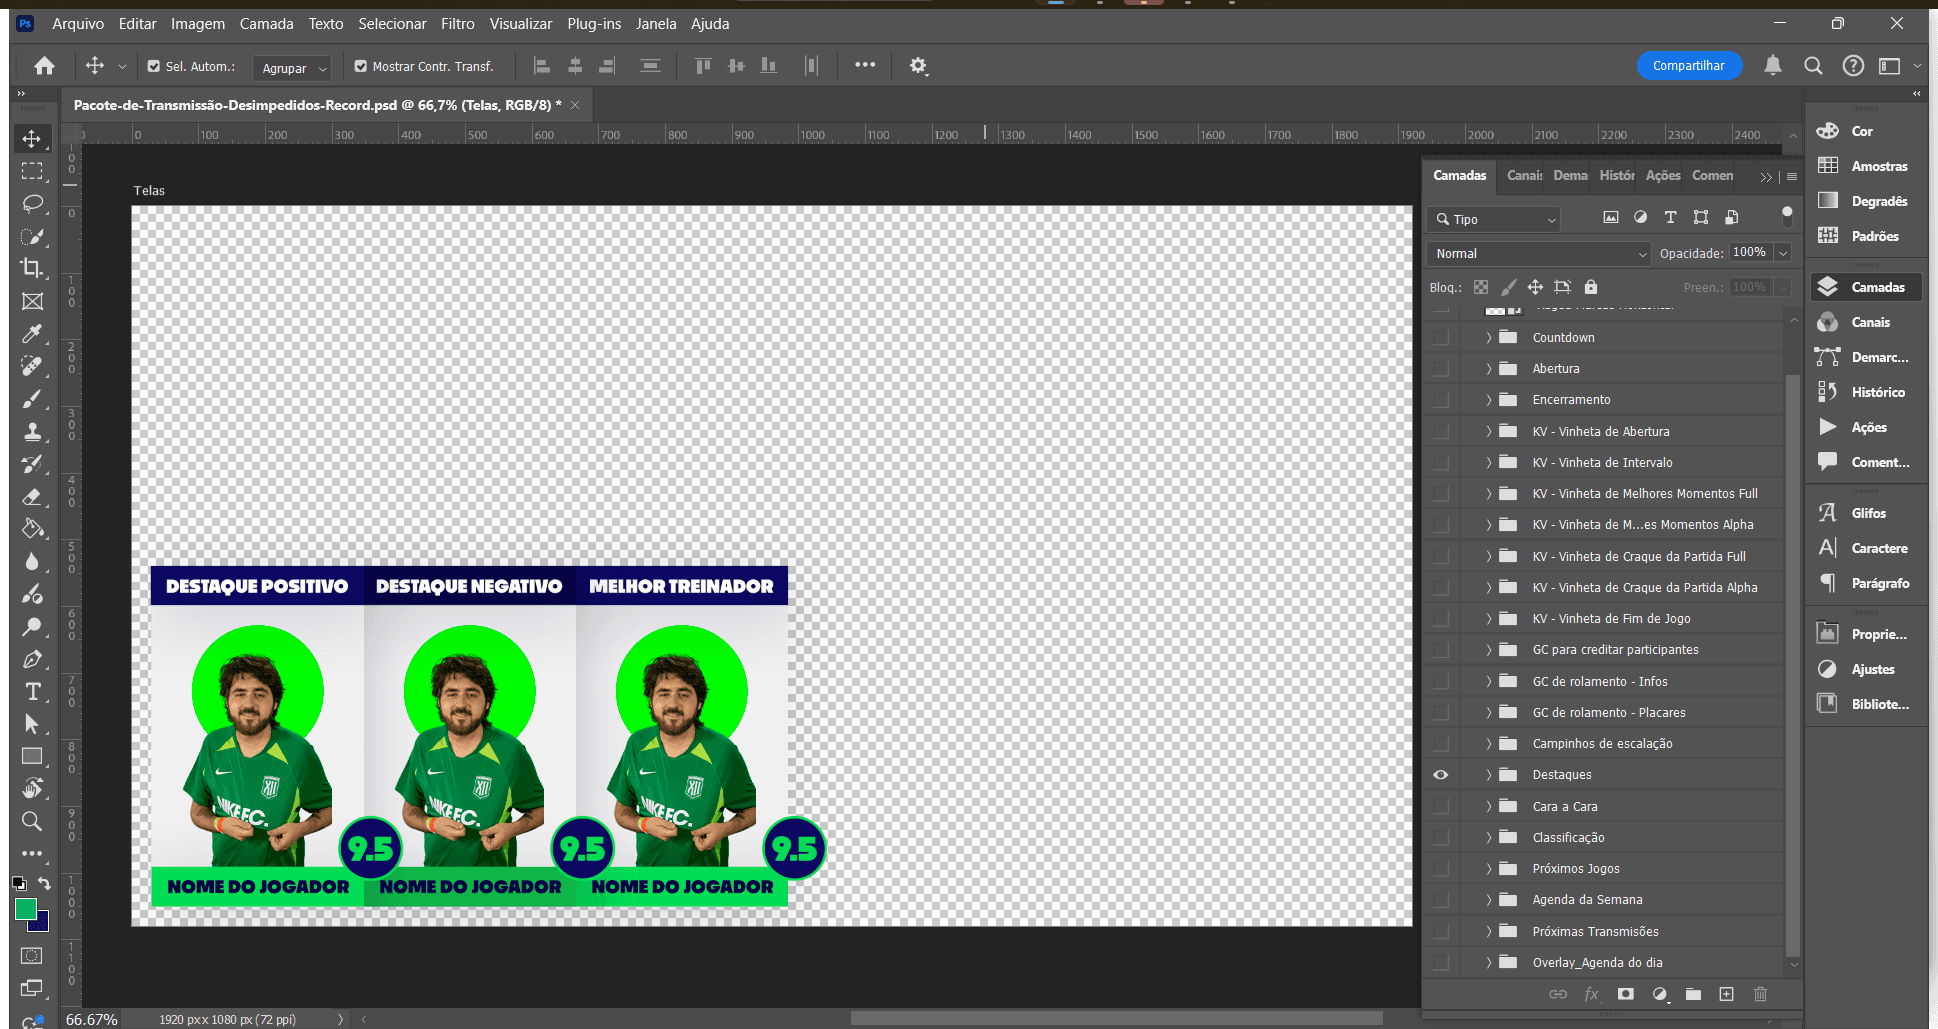Toggle layer filtering on/off switch
This screenshot has height=1029, width=1938.
[1787, 217]
